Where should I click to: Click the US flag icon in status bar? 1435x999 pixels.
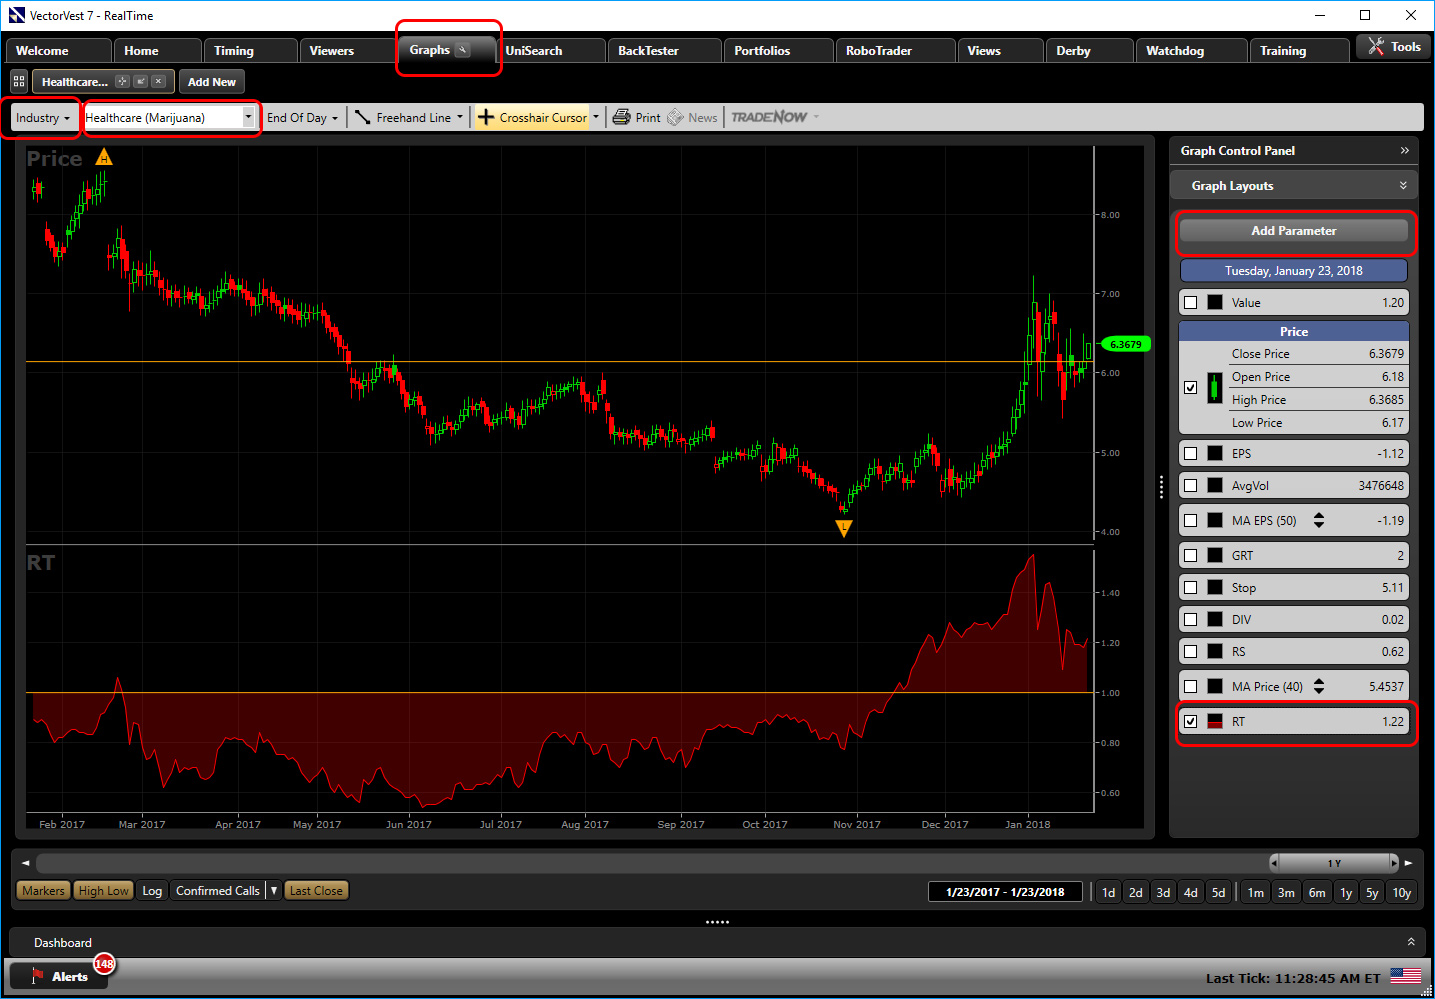pyautogui.click(x=1405, y=976)
